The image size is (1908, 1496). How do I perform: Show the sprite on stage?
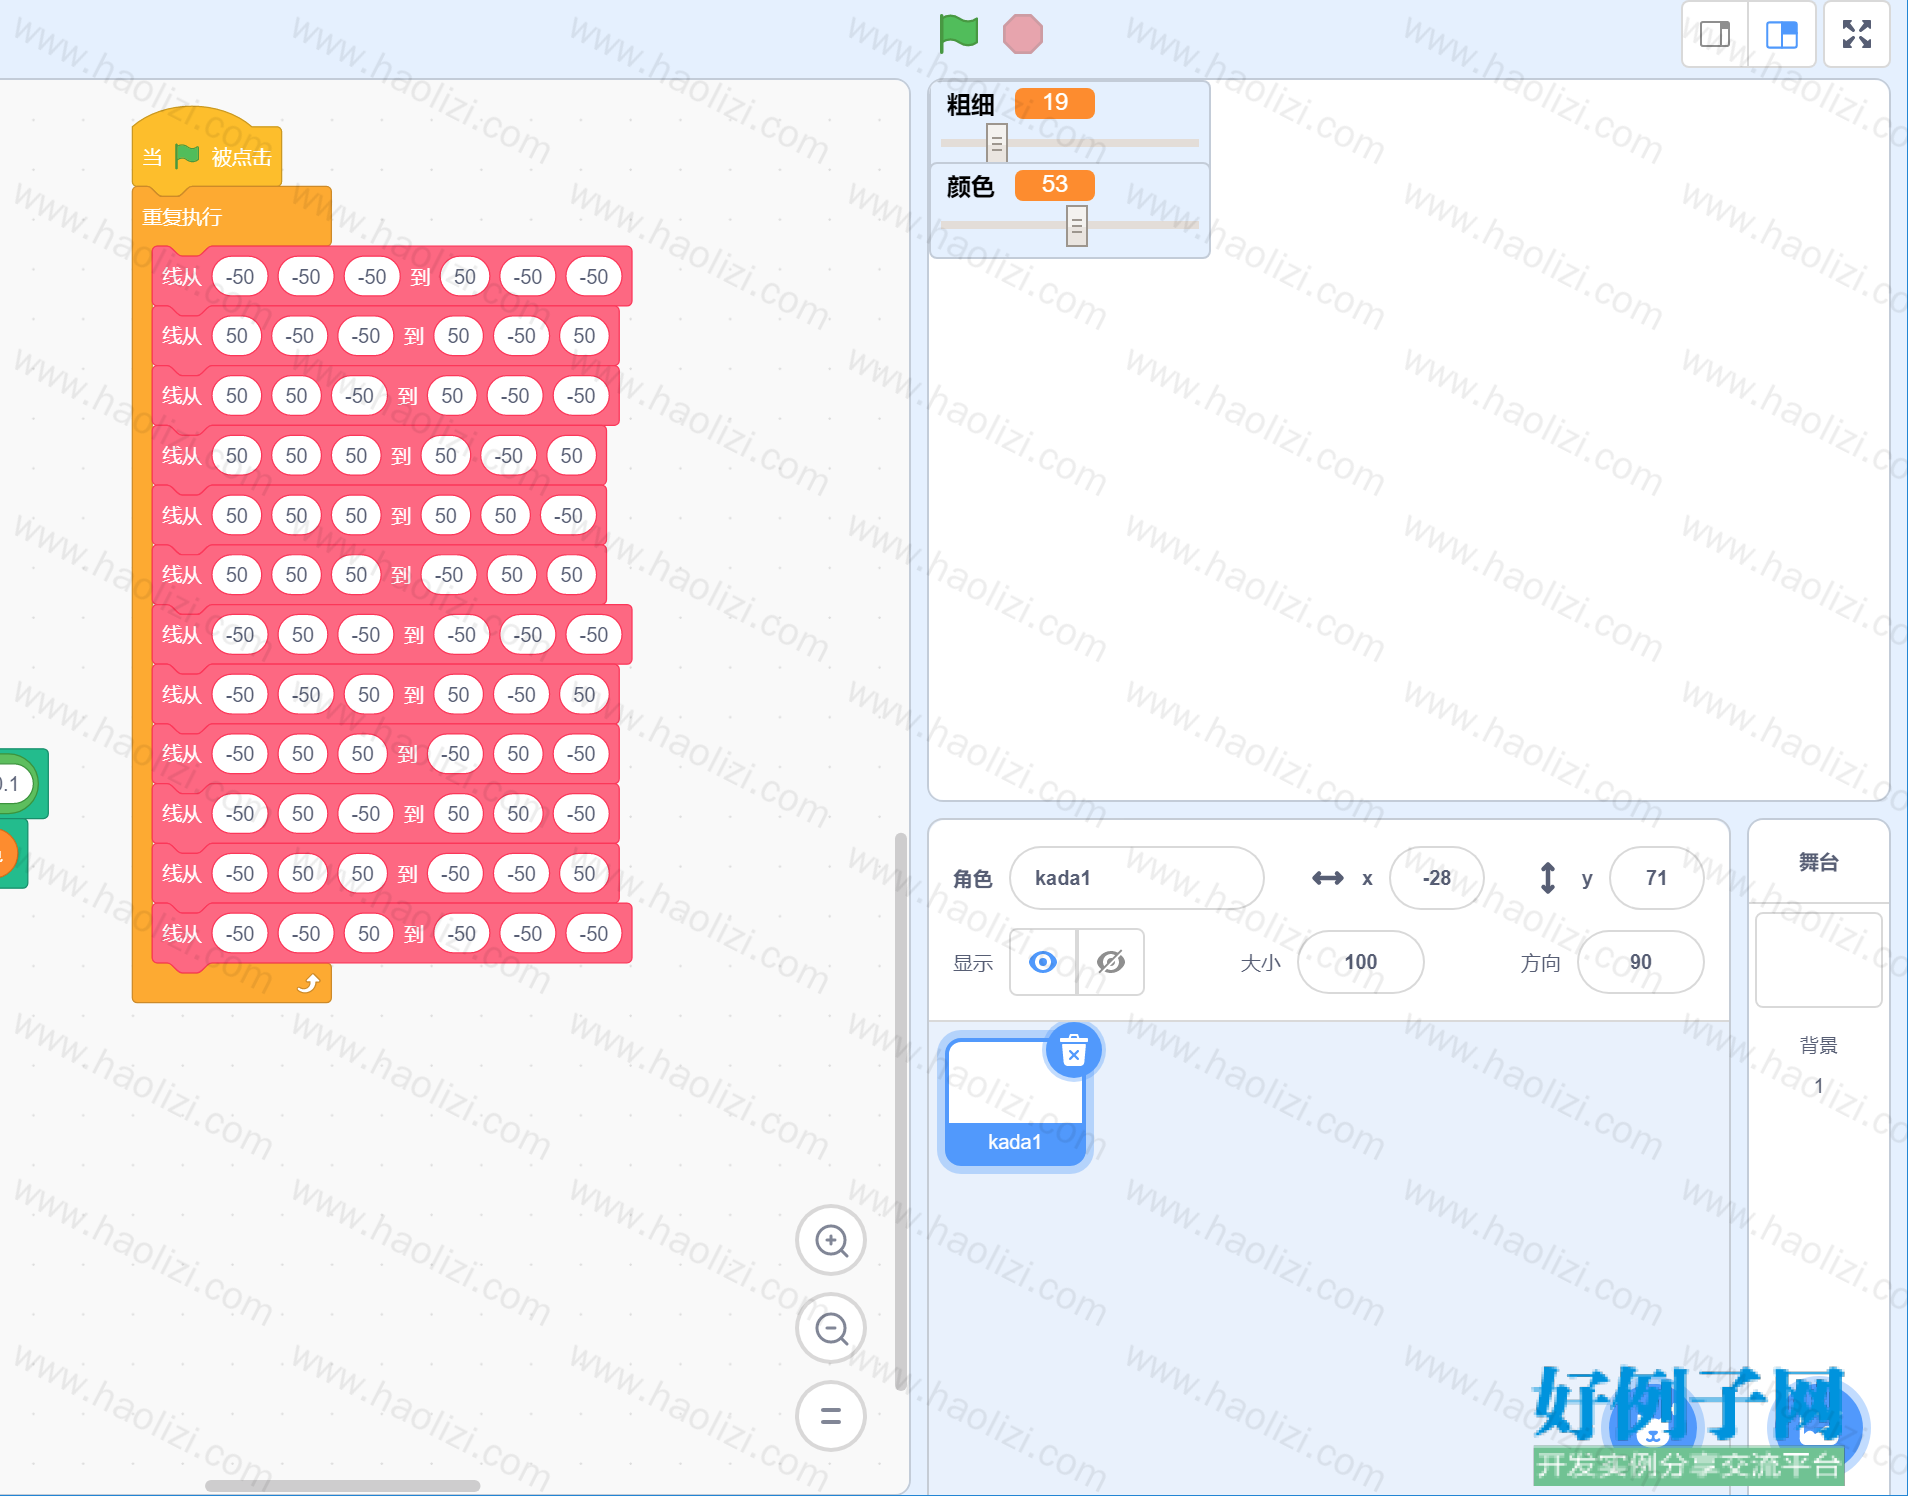point(1043,962)
